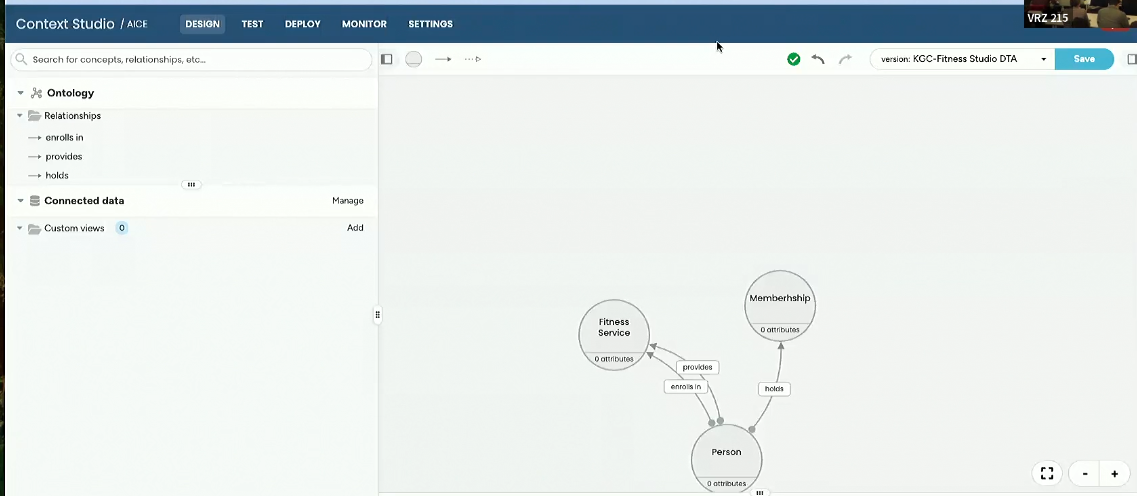This screenshot has height=496, width=1137.
Task: Select the add concept circle tool
Action: click(x=413, y=59)
